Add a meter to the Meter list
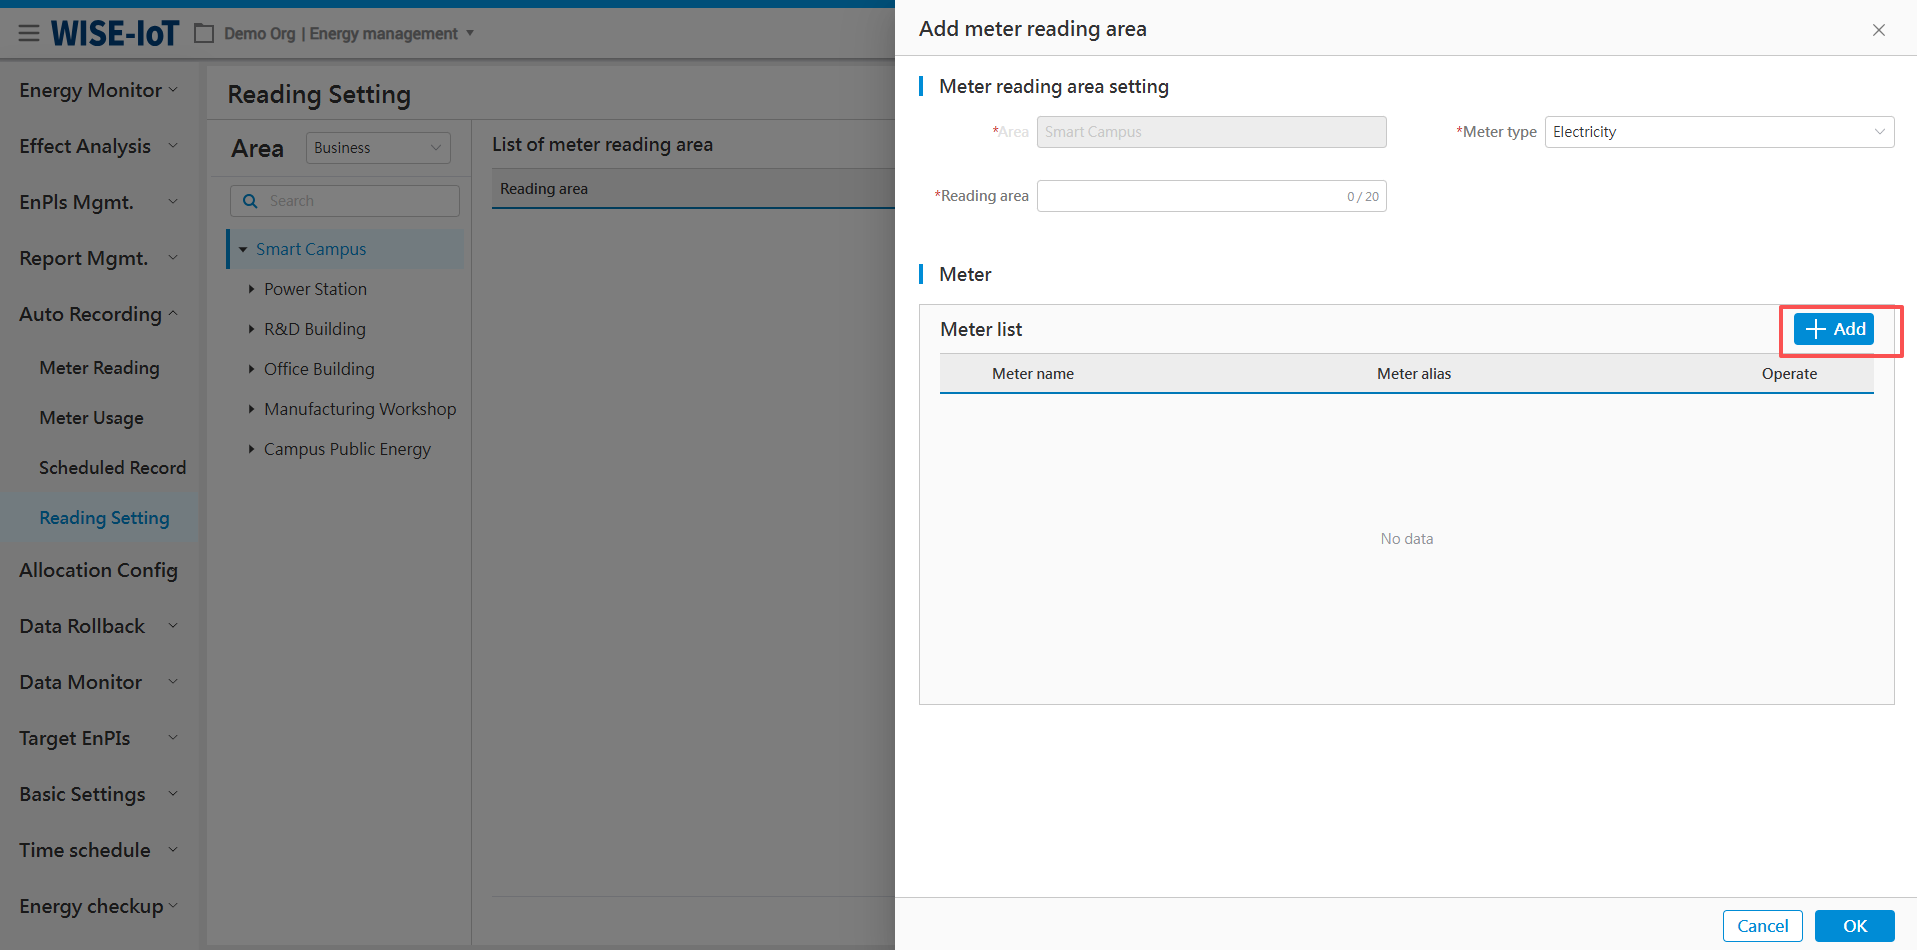 pyautogui.click(x=1833, y=329)
